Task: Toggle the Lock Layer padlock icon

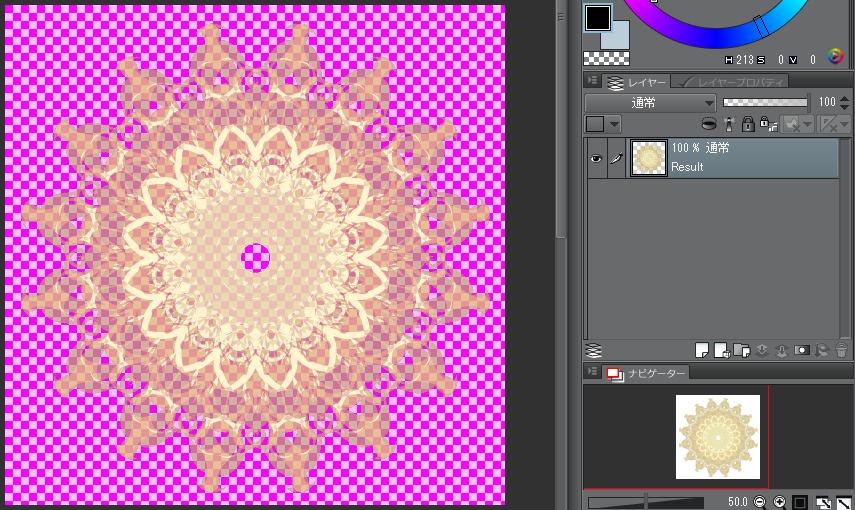Action: pos(748,124)
